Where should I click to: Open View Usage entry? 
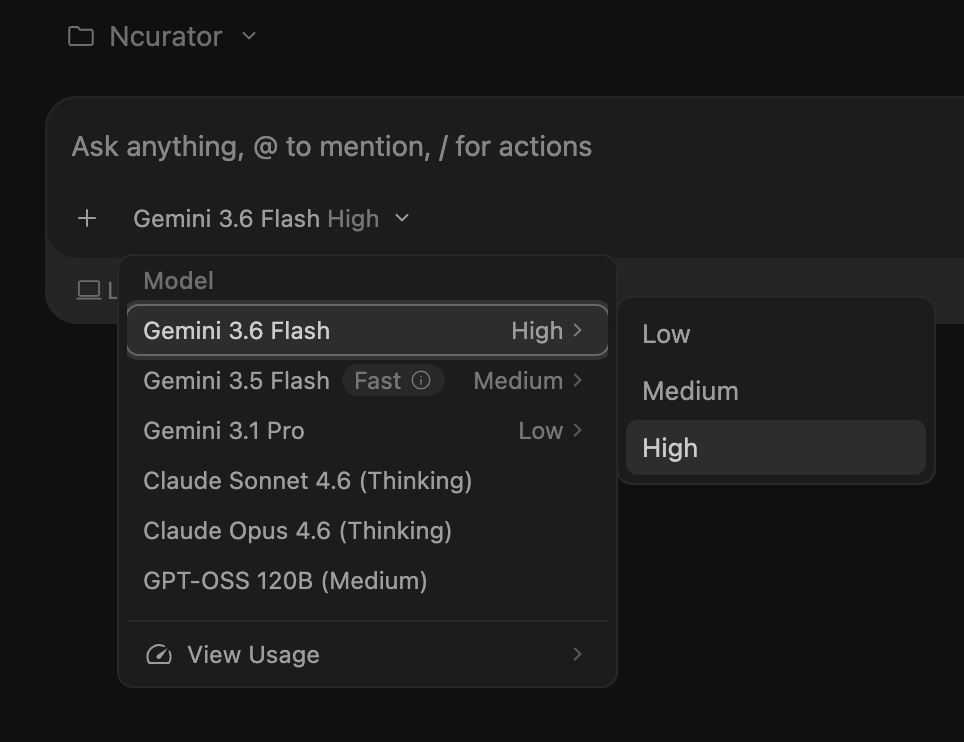[x=368, y=655]
